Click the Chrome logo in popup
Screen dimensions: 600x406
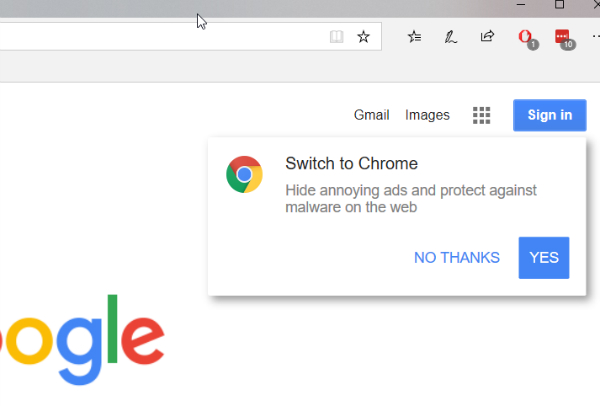point(244,174)
